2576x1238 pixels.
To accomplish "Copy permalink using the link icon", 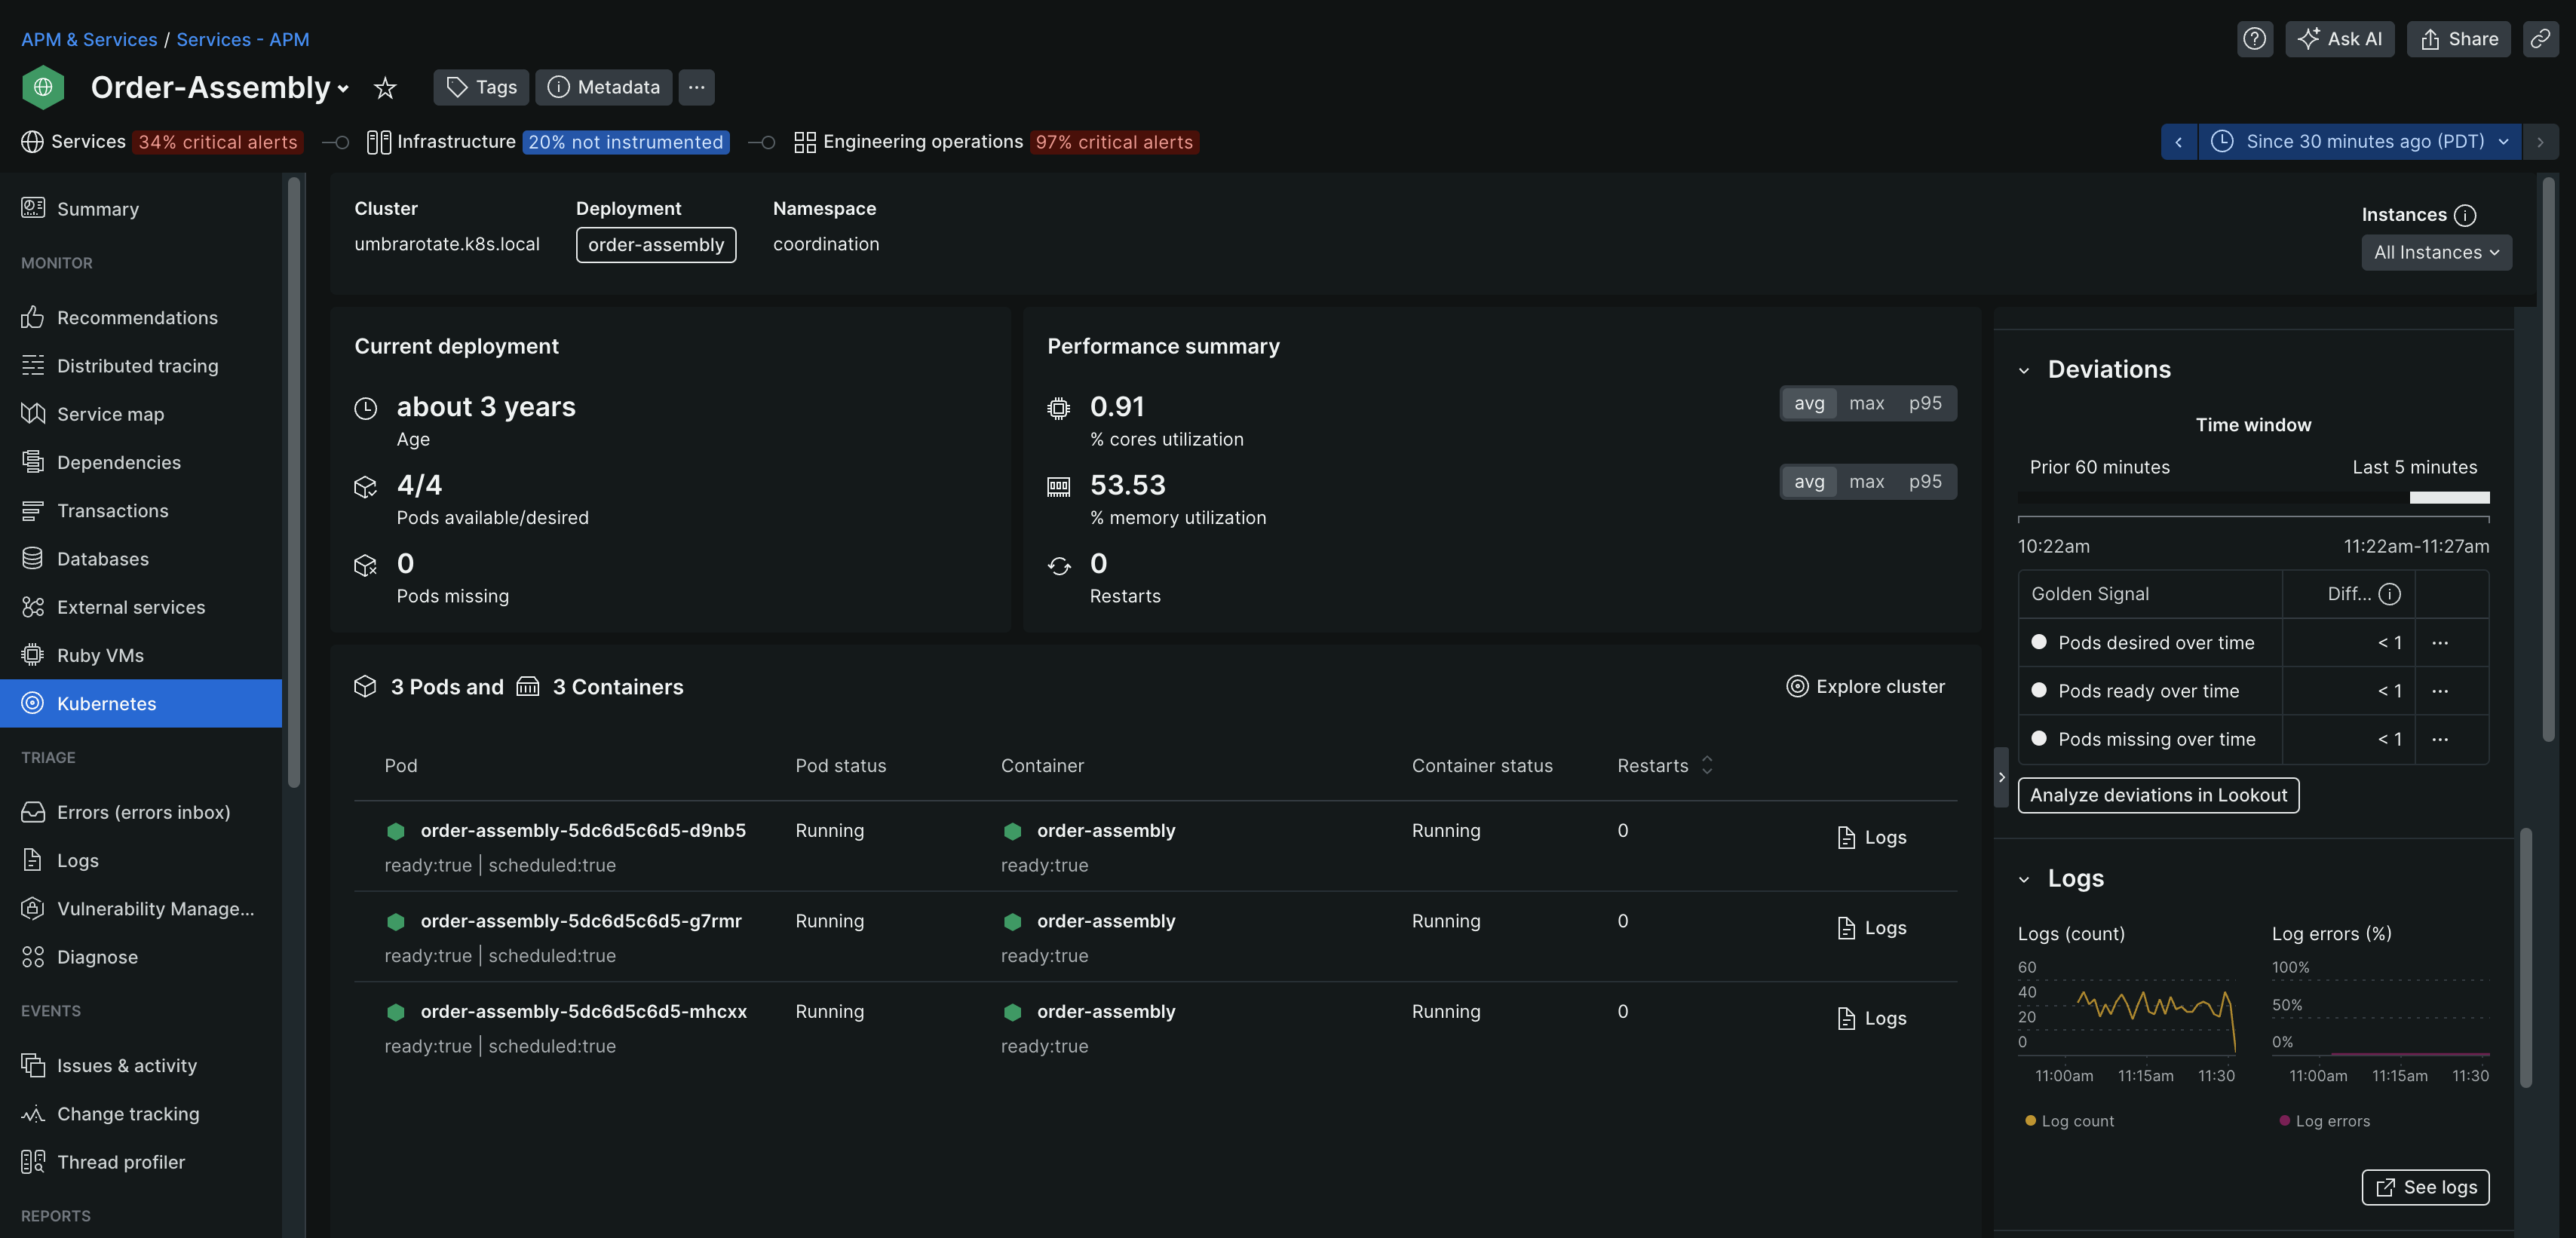I will click(x=2540, y=39).
